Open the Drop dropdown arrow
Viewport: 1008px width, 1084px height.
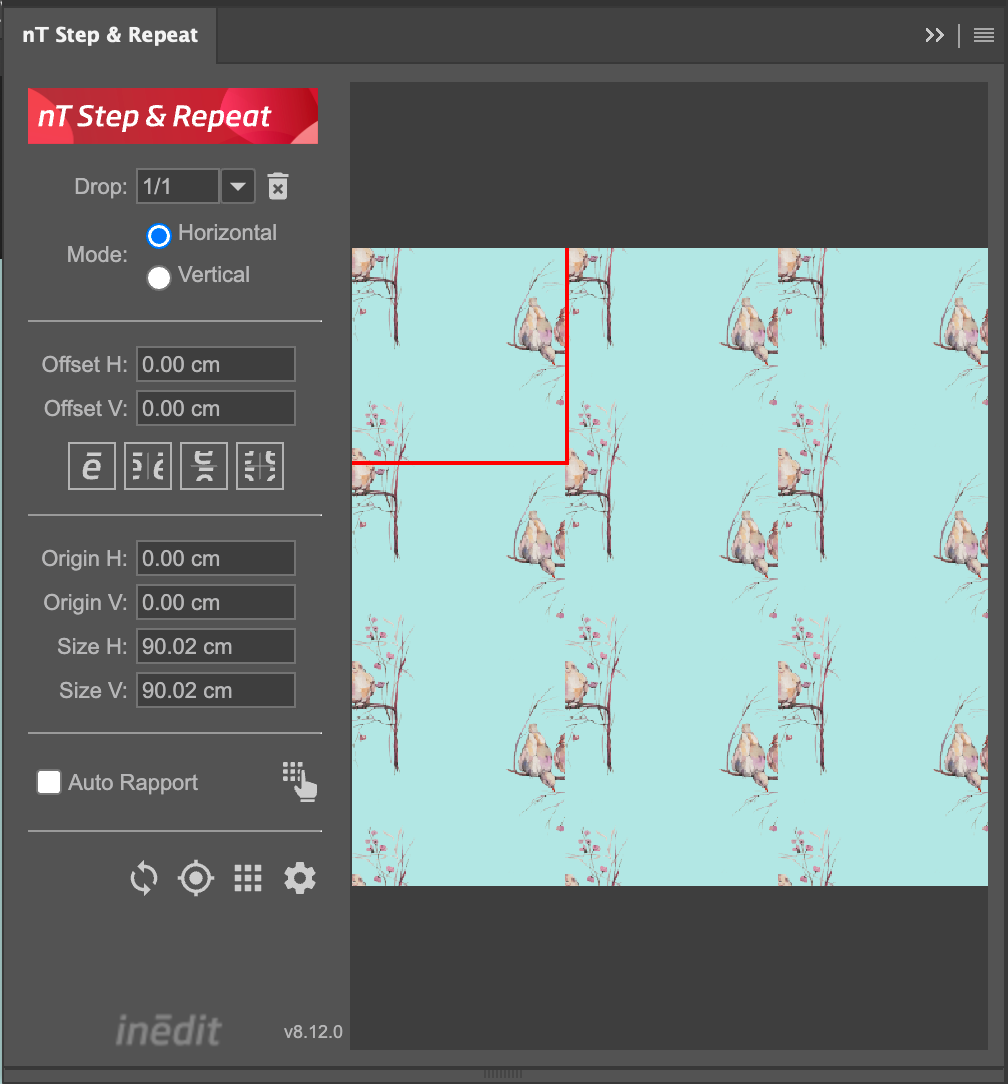[x=238, y=187]
